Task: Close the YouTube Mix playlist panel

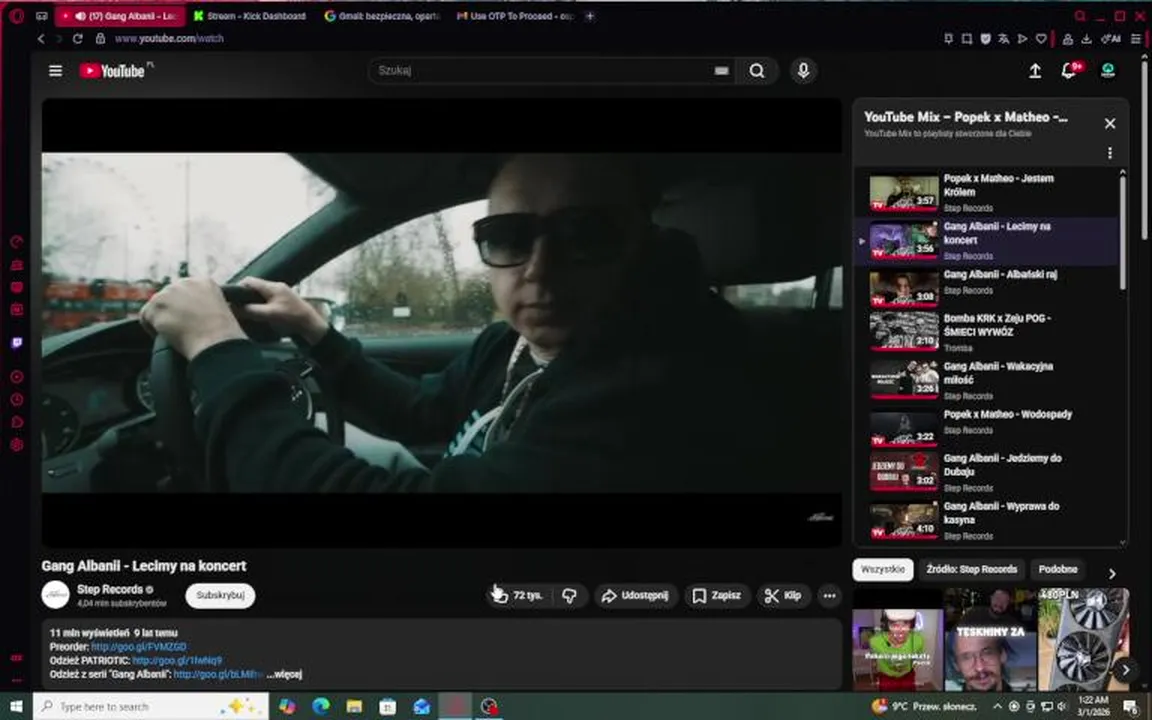Action: (x=1109, y=123)
